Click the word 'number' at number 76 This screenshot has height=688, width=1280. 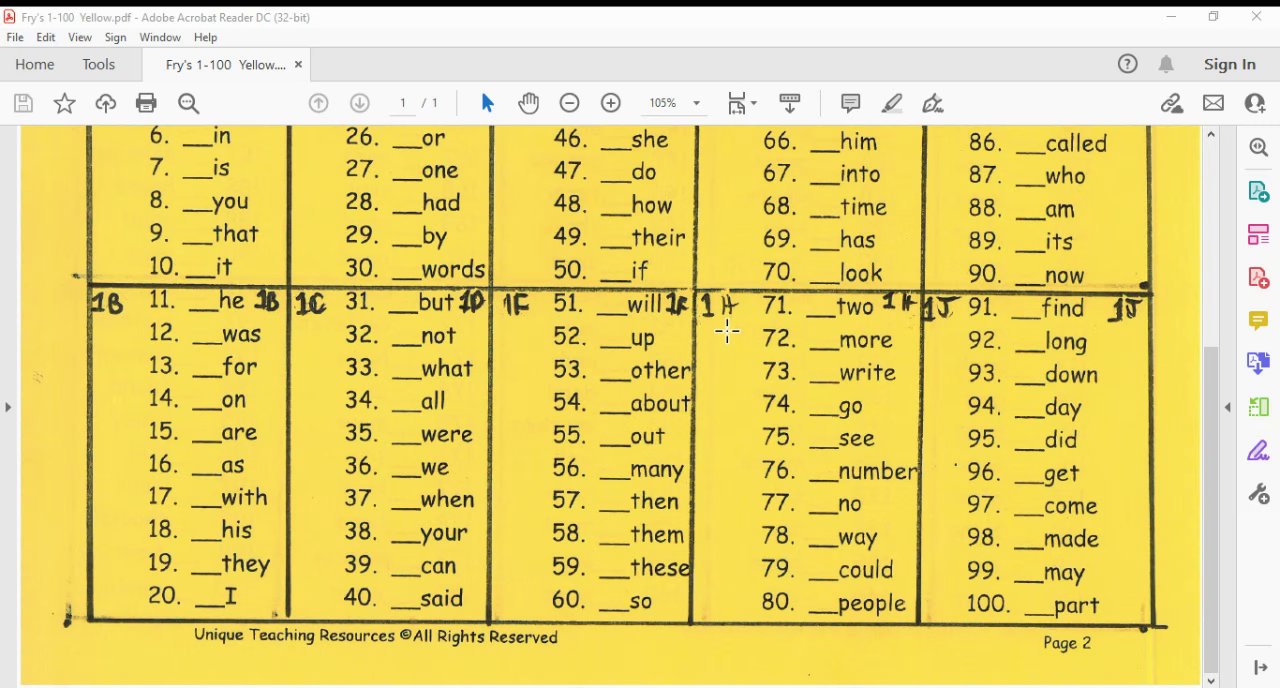pos(878,471)
